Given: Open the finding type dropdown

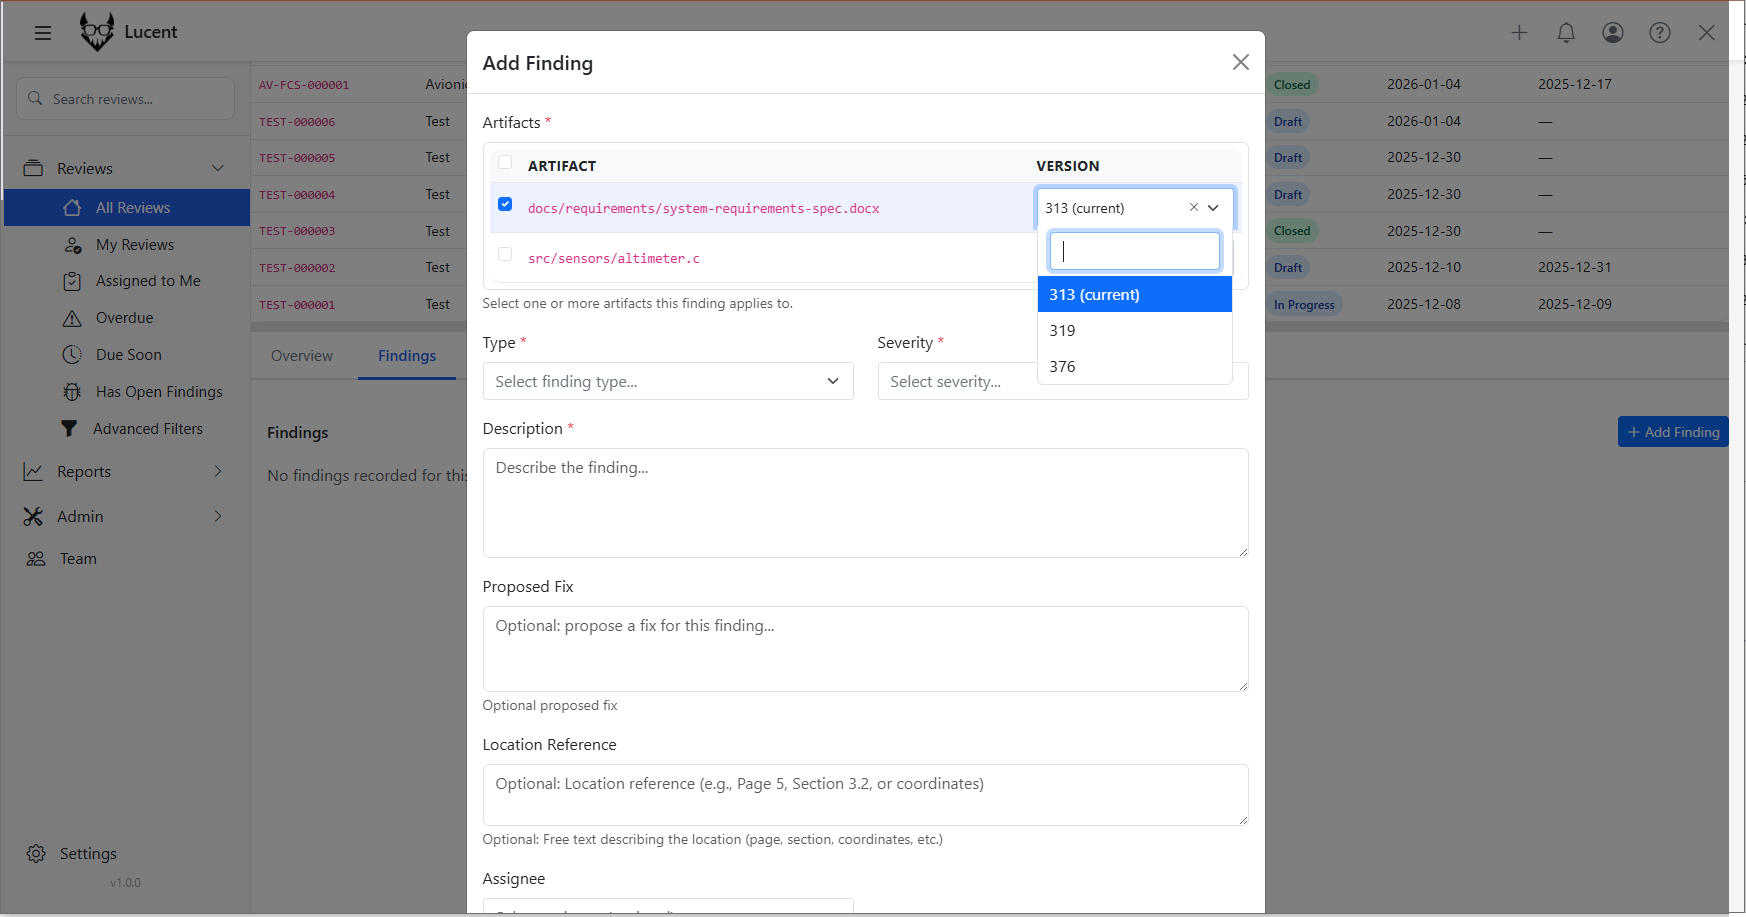Looking at the screenshot, I should [x=667, y=381].
